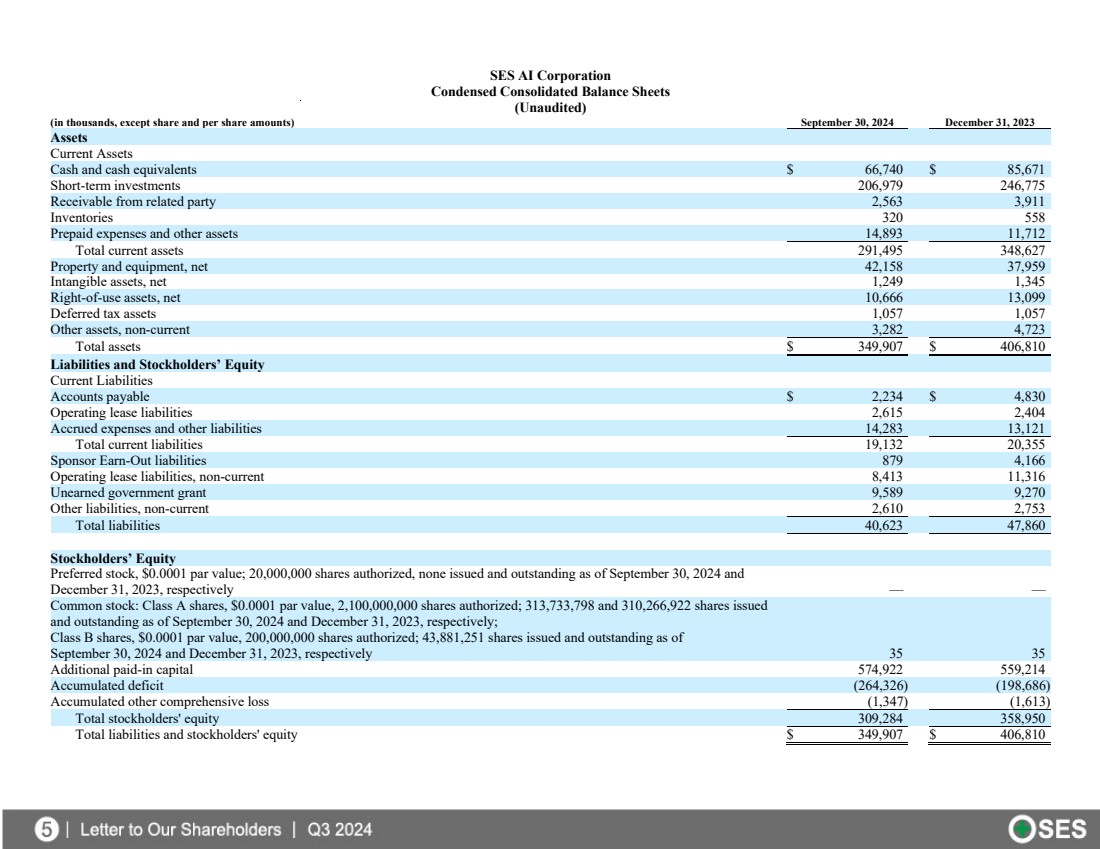The width and height of the screenshot is (1100, 849).
Task: Click the 'Intangible assets, net' label
Action: (108, 282)
